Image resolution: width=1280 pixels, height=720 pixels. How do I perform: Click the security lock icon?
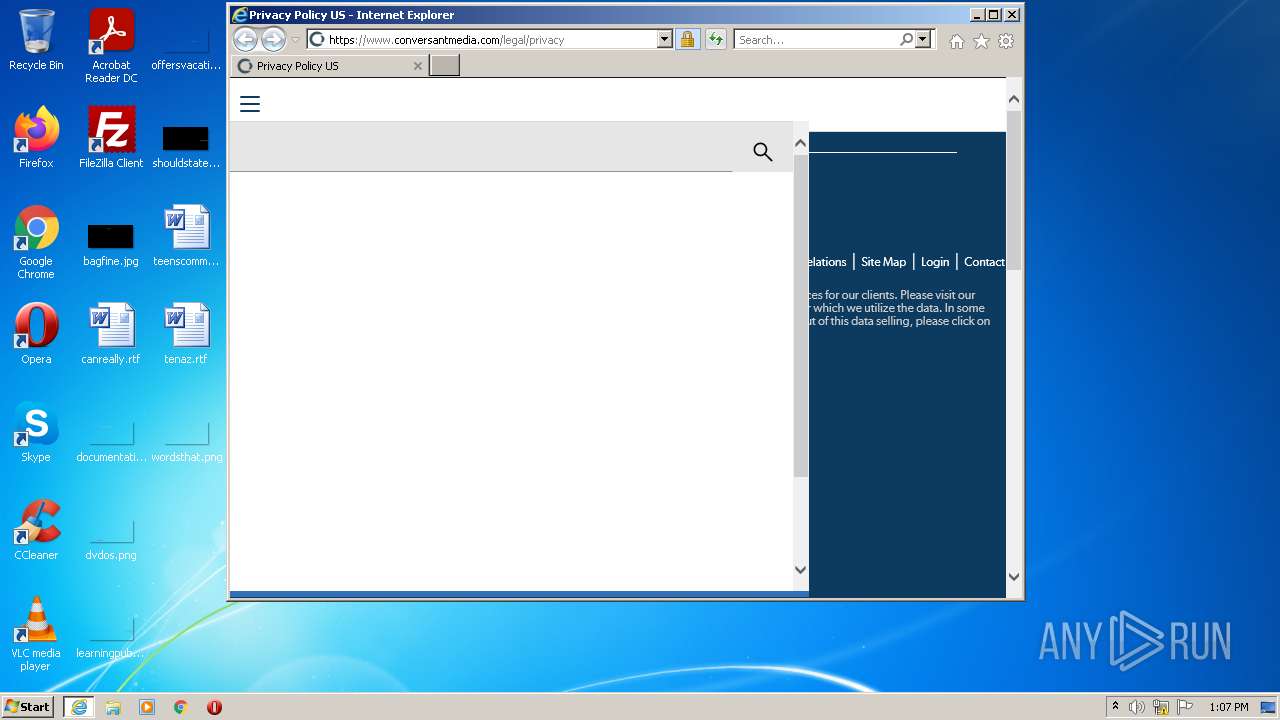(687, 39)
